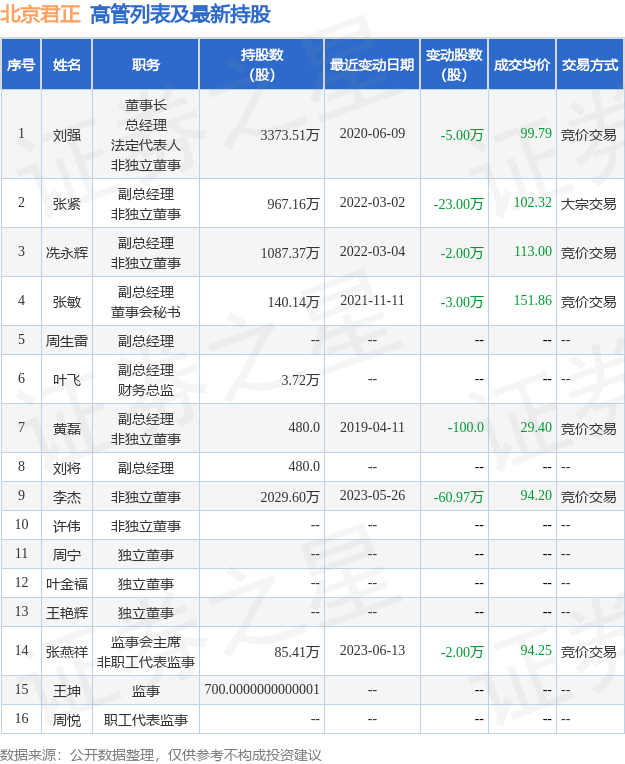This screenshot has height=764, width=625.
Task: Select the name 周宁
Action: pyautogui.click(x=67, y=555)
